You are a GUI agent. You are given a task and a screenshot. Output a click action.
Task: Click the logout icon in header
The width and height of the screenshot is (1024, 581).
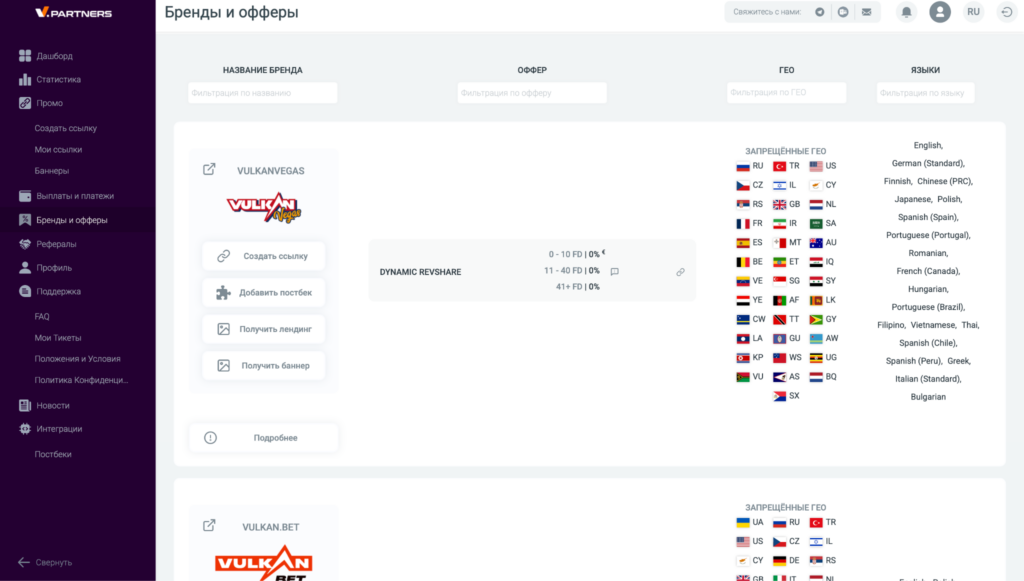[1007, 12]
